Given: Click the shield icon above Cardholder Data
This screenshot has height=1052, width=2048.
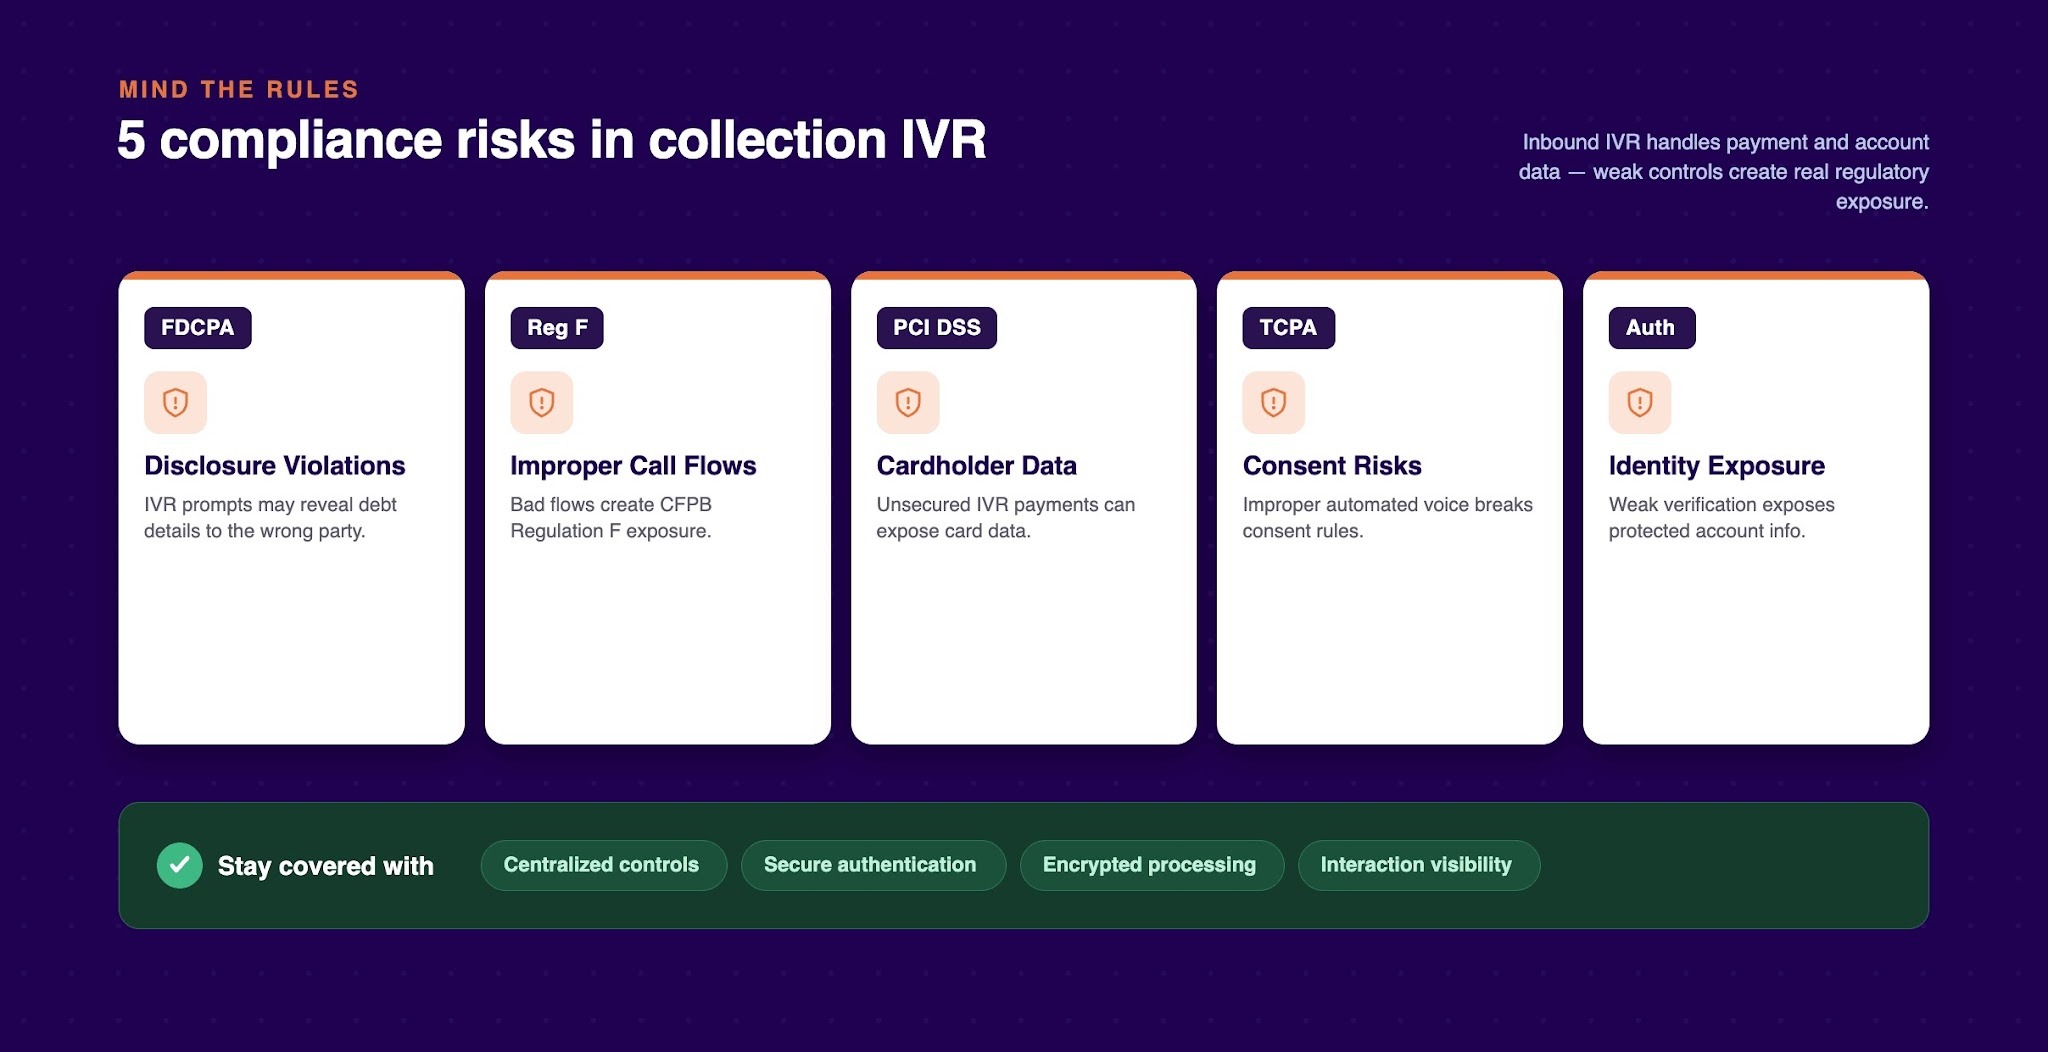Looking at the screenshot, I should tap(908, 402).
